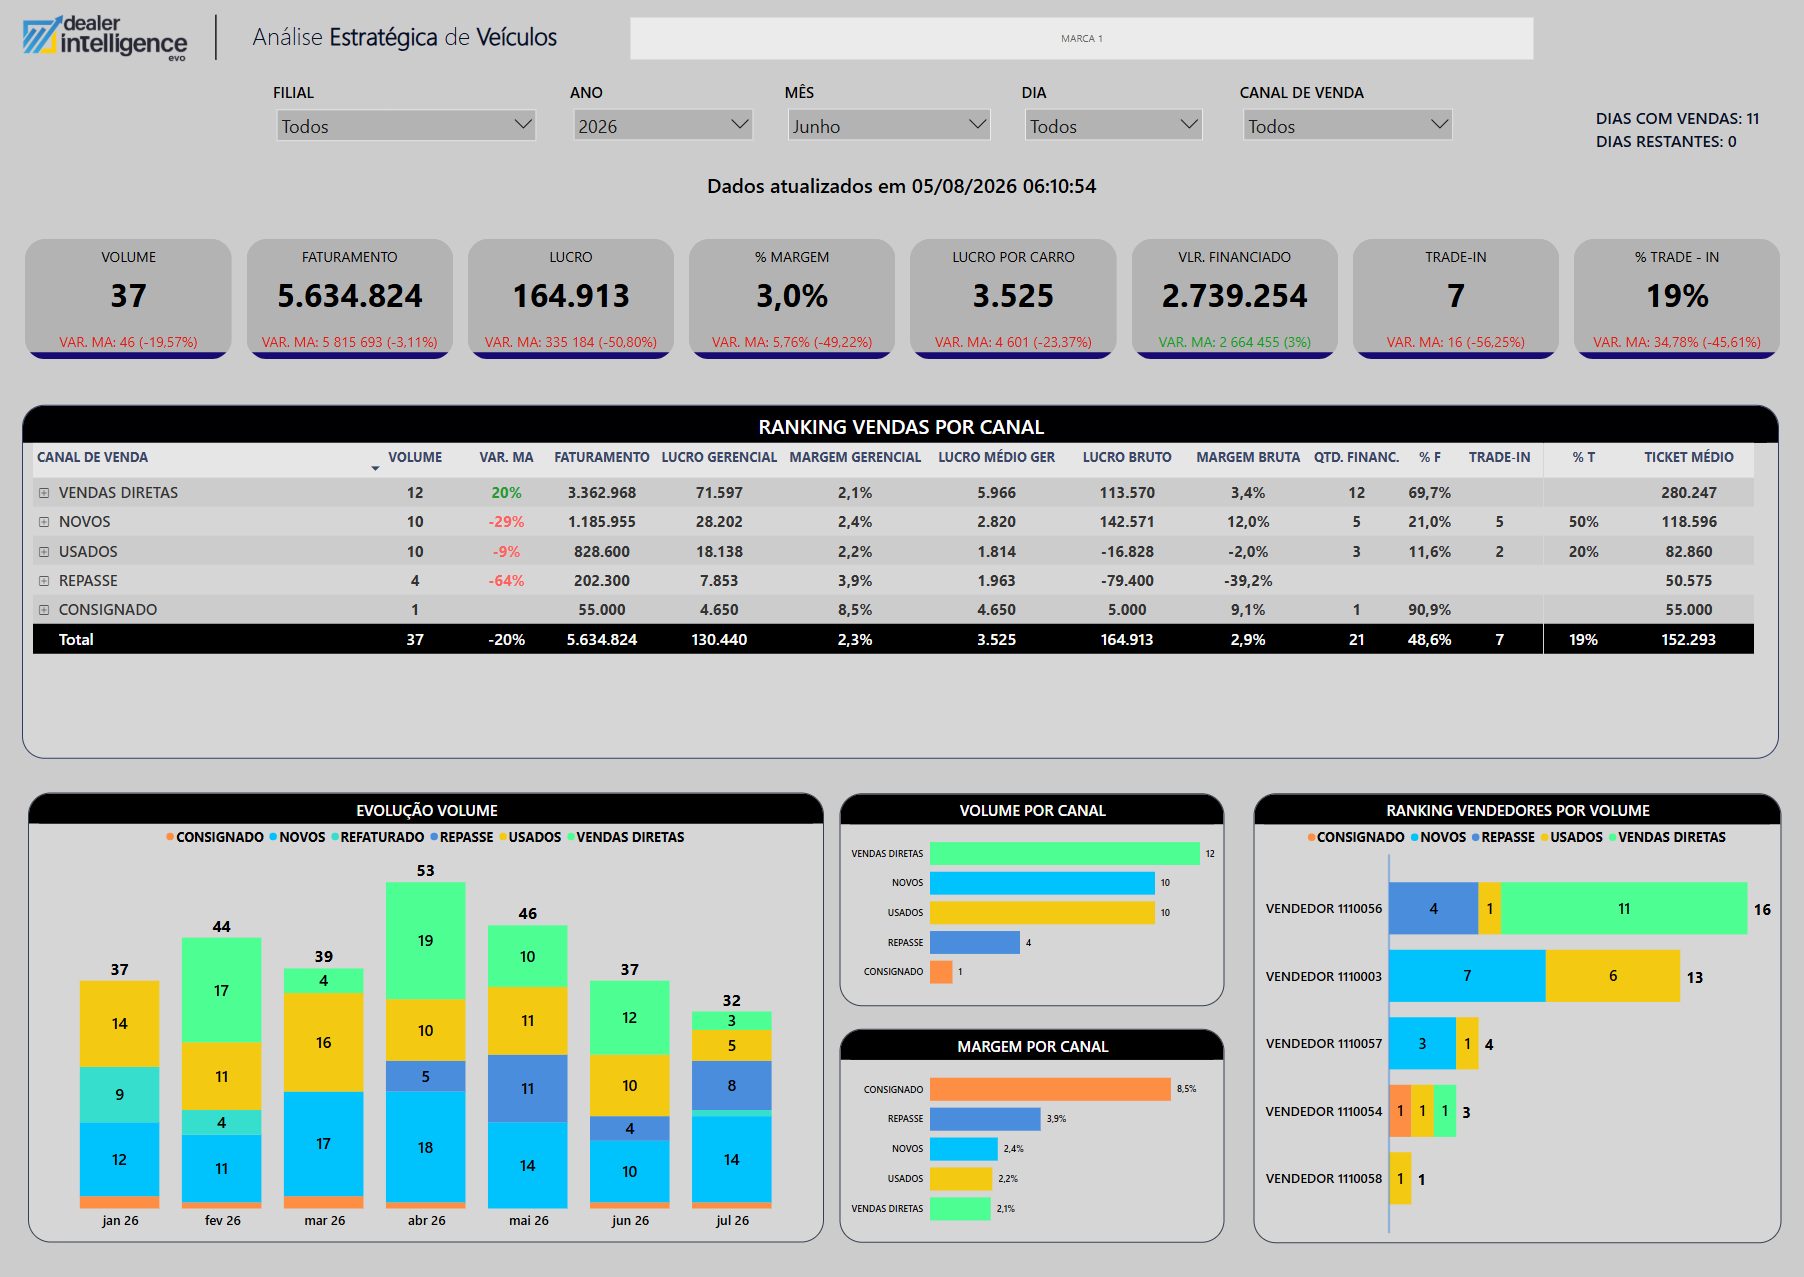Expand the NOVOS channel row
The height and width of the screenshot is (1277, 1804).
point(44,522)
